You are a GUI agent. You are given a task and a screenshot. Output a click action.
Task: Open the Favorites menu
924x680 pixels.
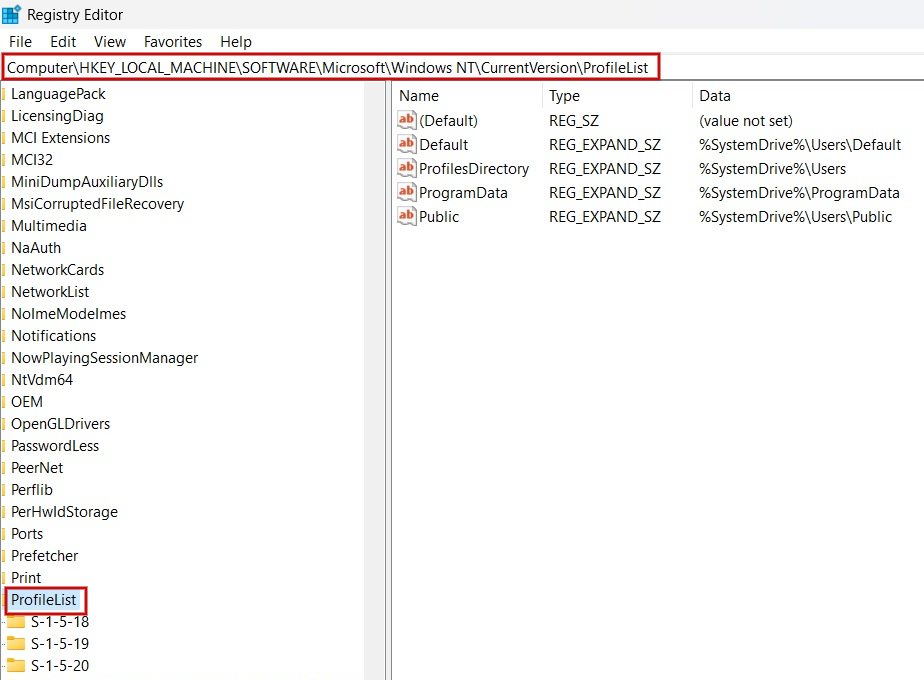(172, 42)
